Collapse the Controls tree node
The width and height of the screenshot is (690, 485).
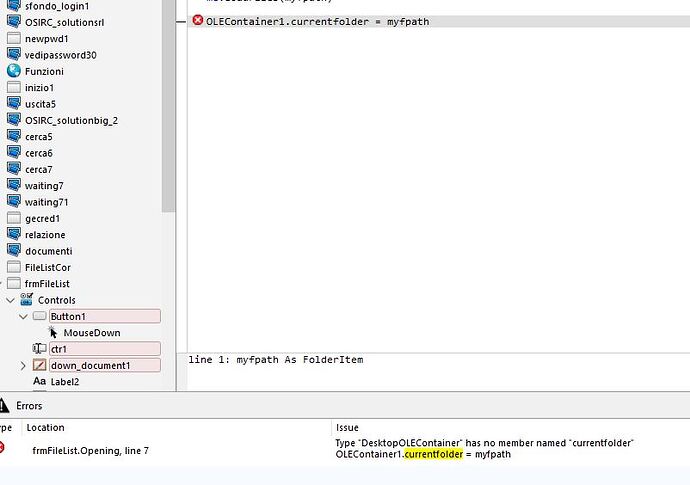click(x=11, y=300)
